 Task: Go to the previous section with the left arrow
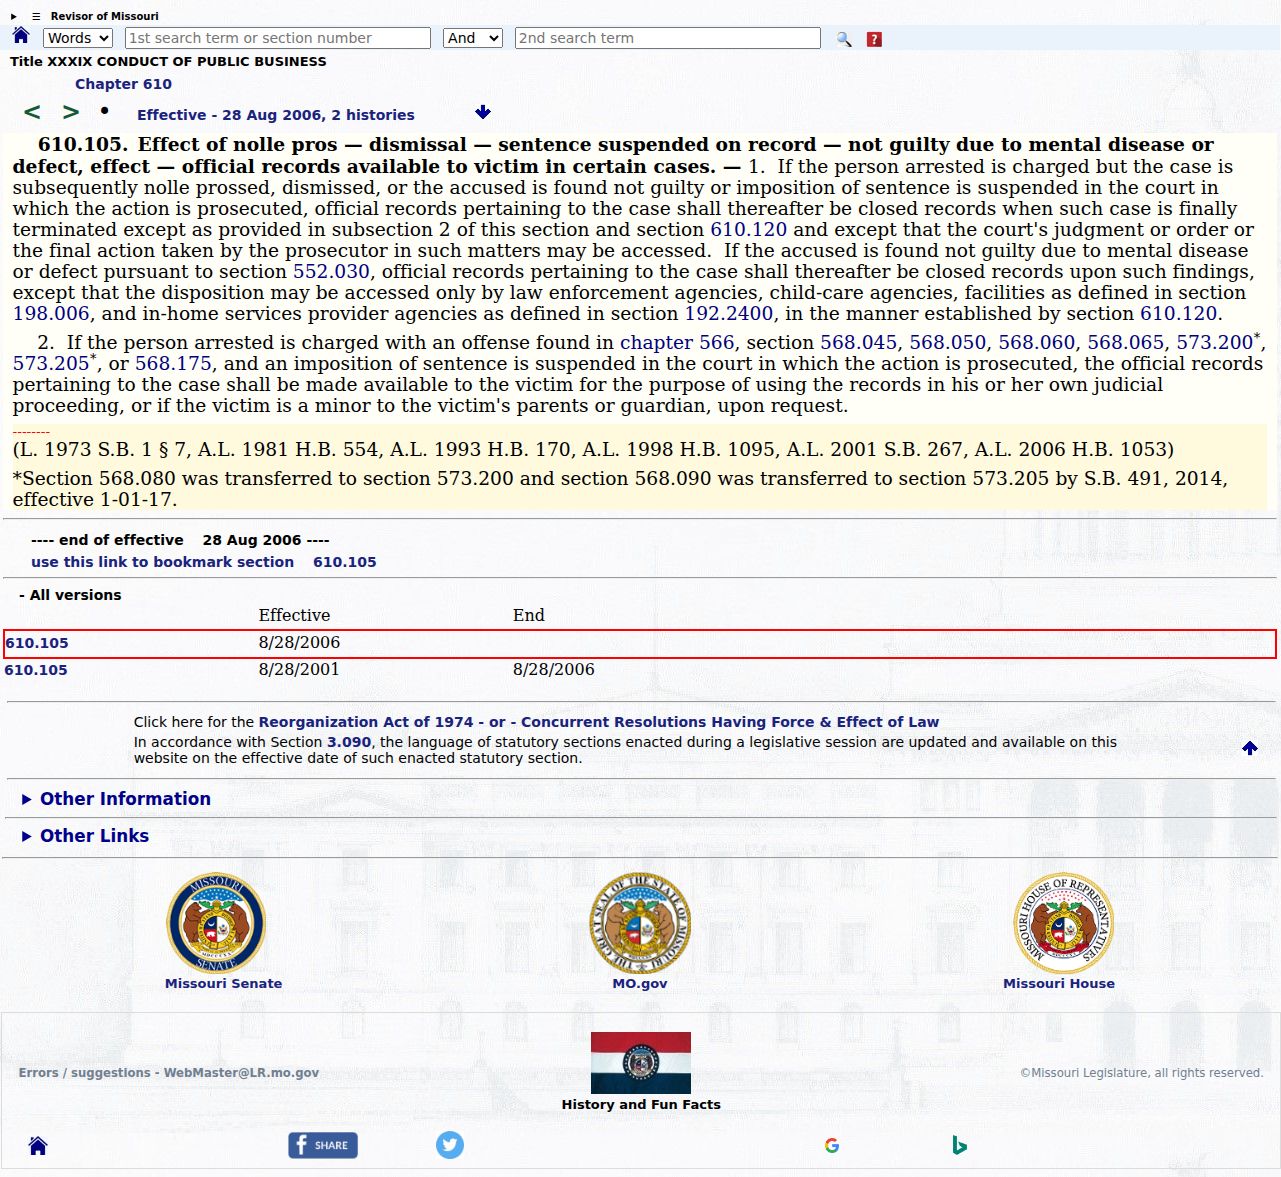click(33, 112)
